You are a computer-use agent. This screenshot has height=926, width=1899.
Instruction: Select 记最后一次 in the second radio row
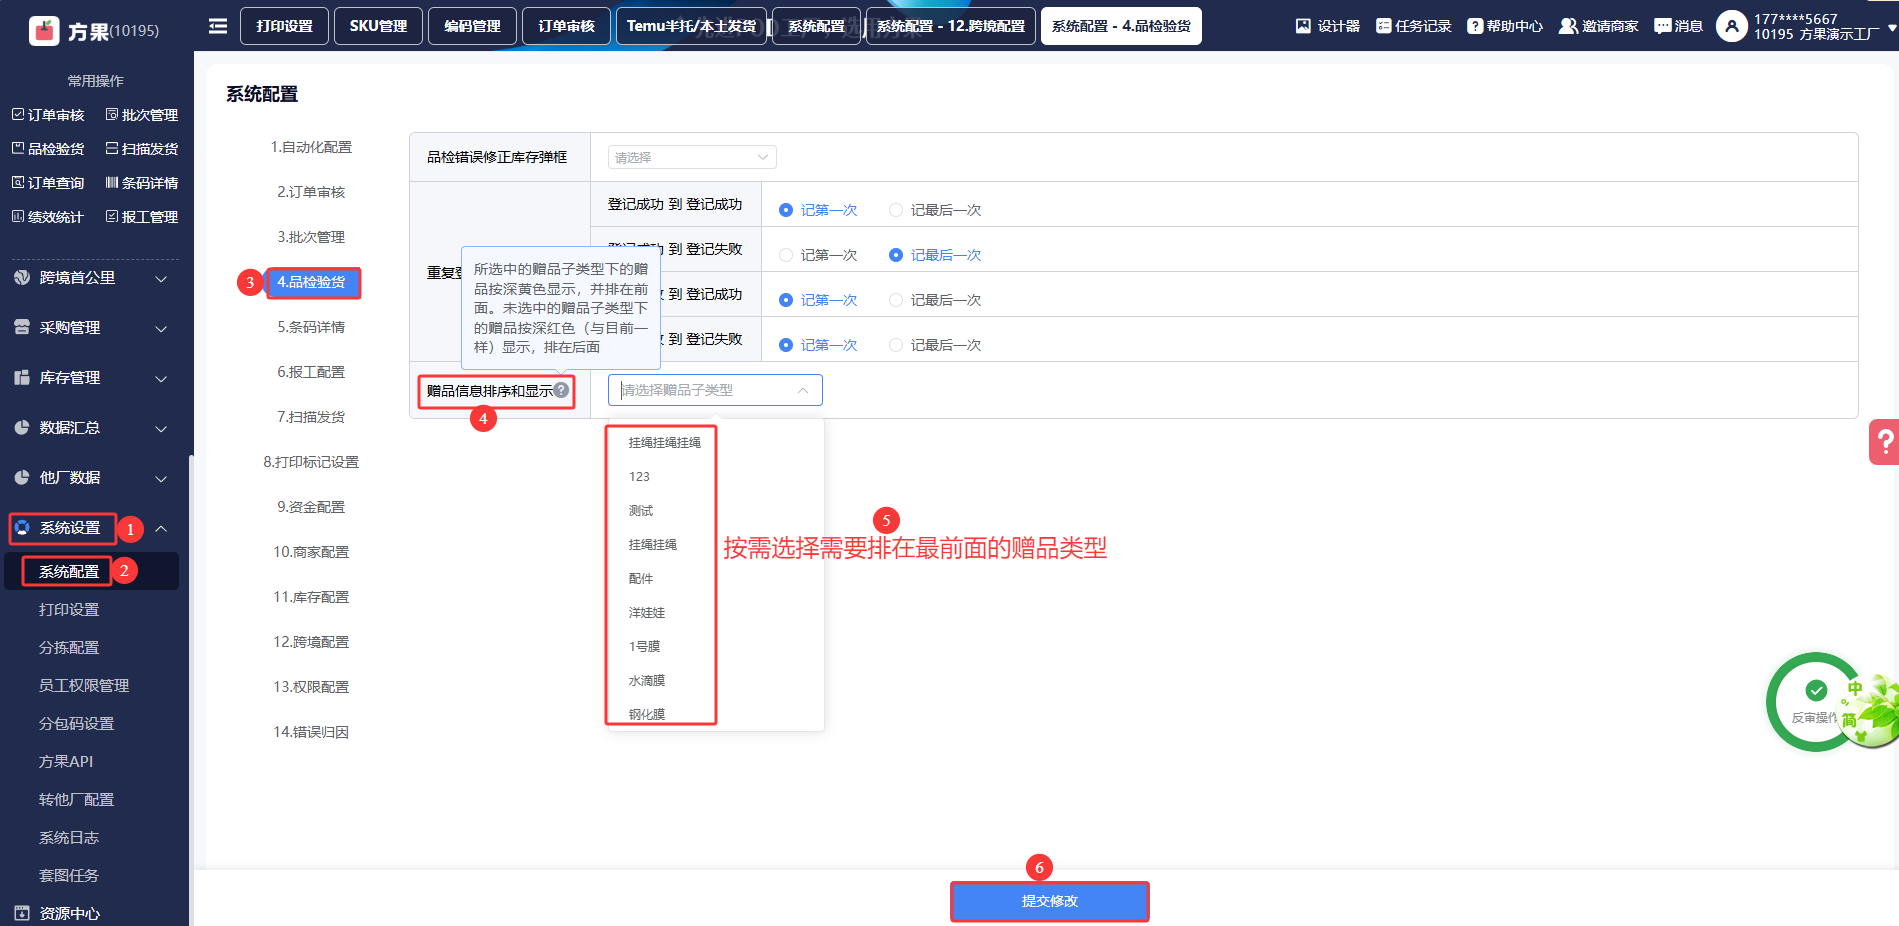click(896, 255)
